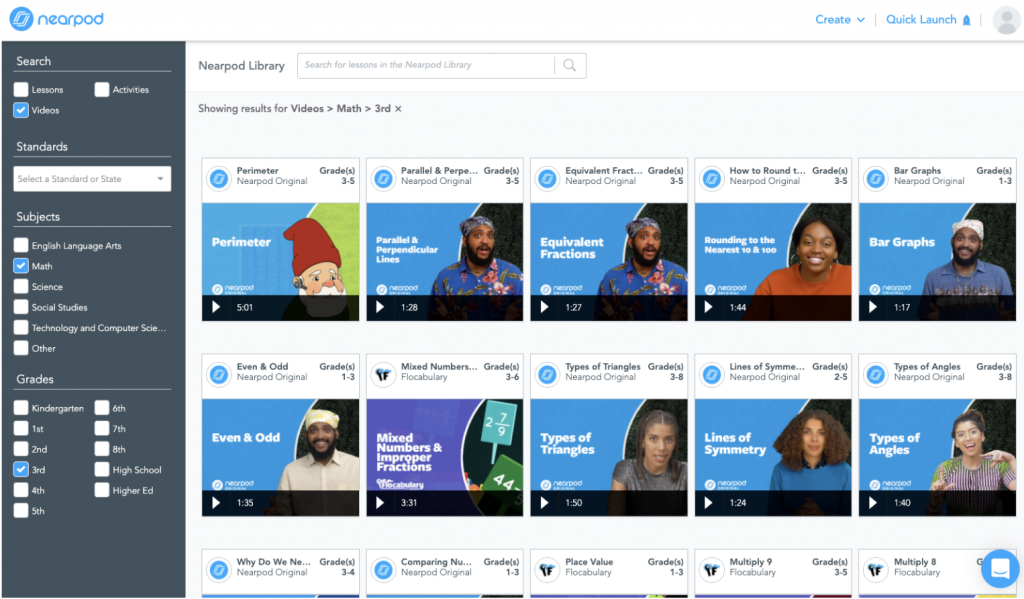Check the Social Studies subject
Viewport: 1024px width, 599px height.
(21, 307)
